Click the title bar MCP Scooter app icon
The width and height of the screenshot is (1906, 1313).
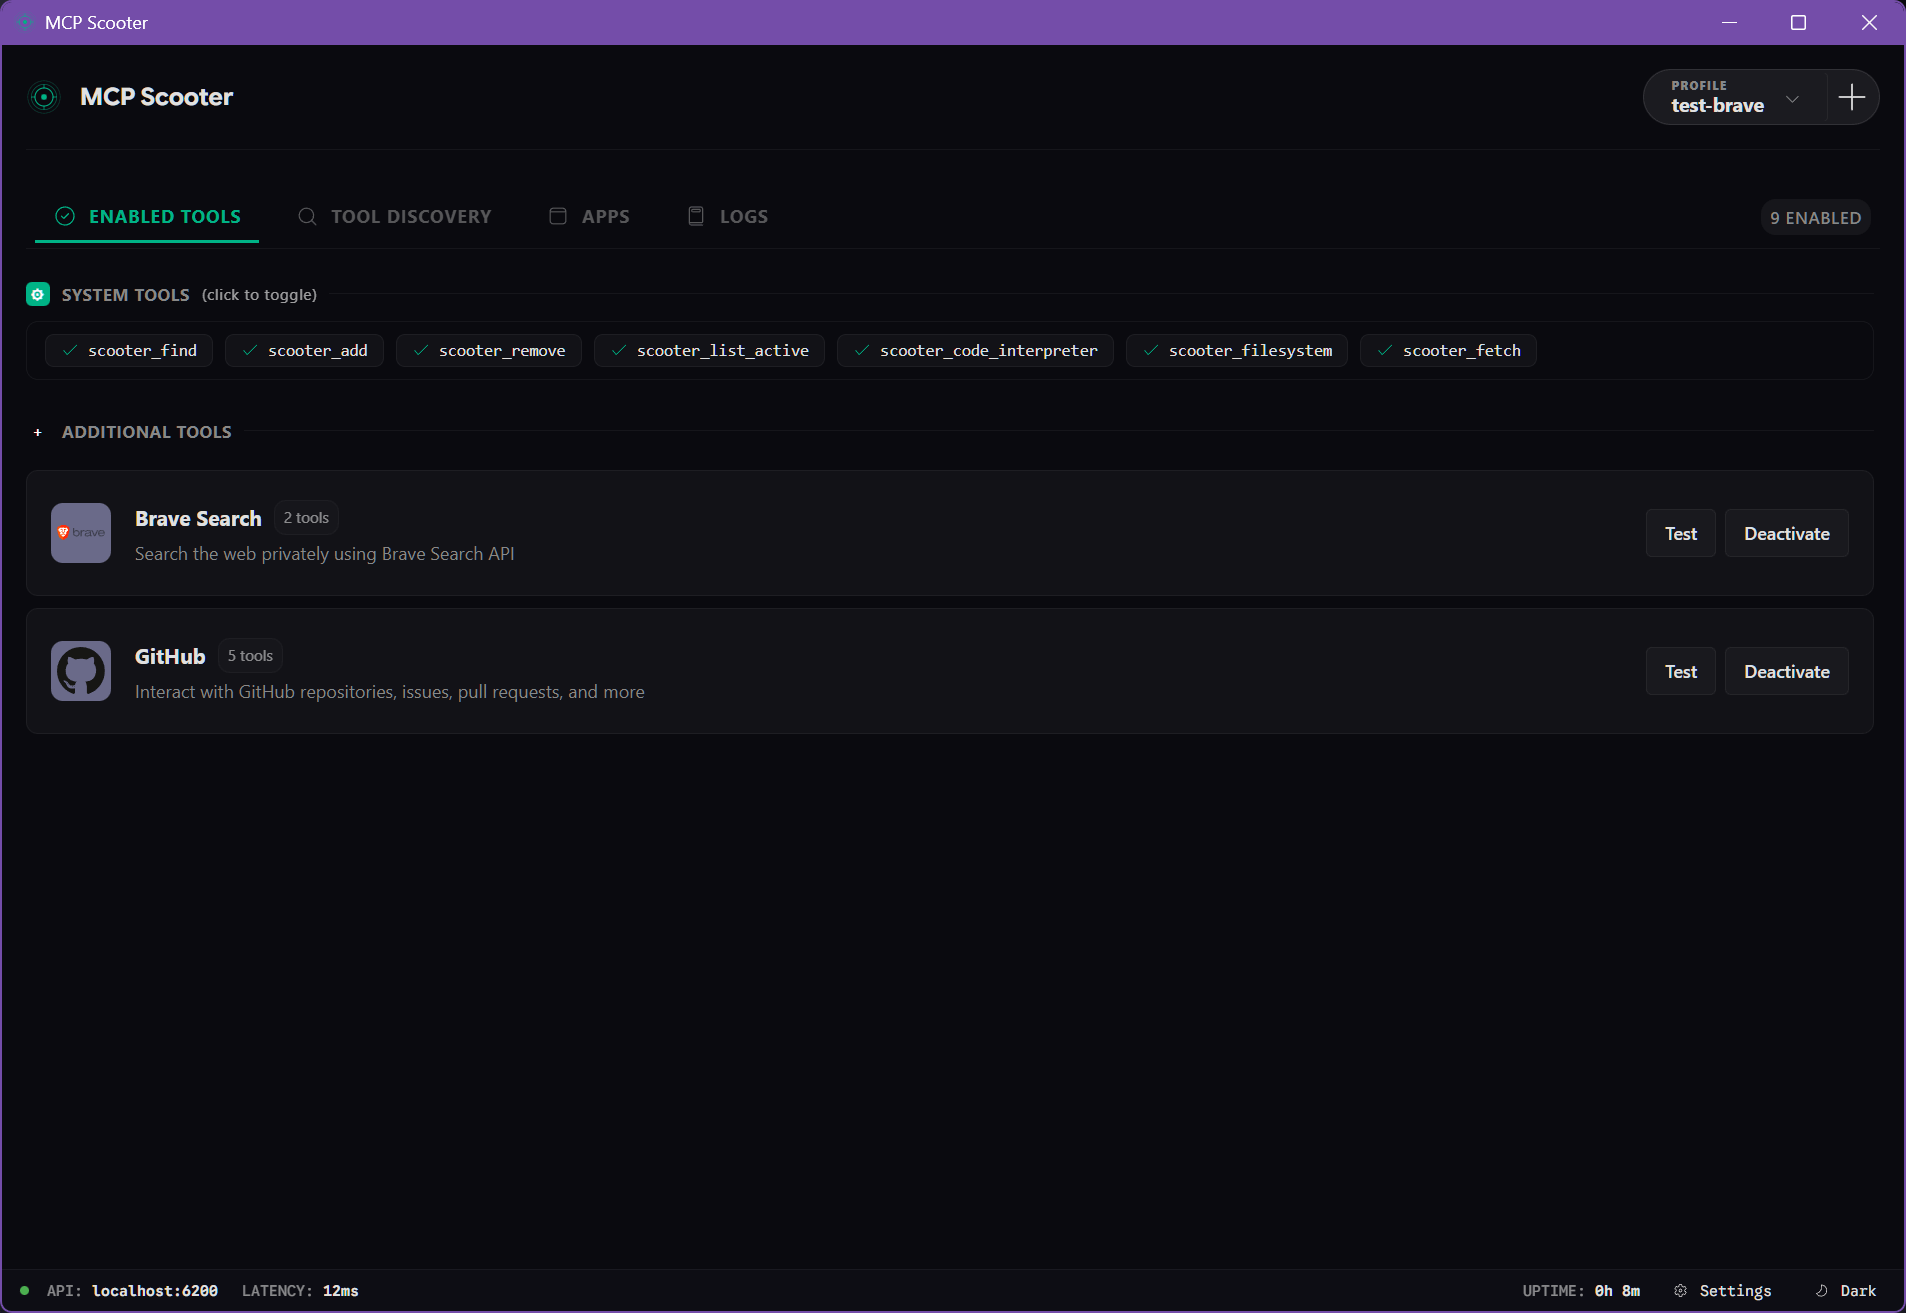(25, 22)
